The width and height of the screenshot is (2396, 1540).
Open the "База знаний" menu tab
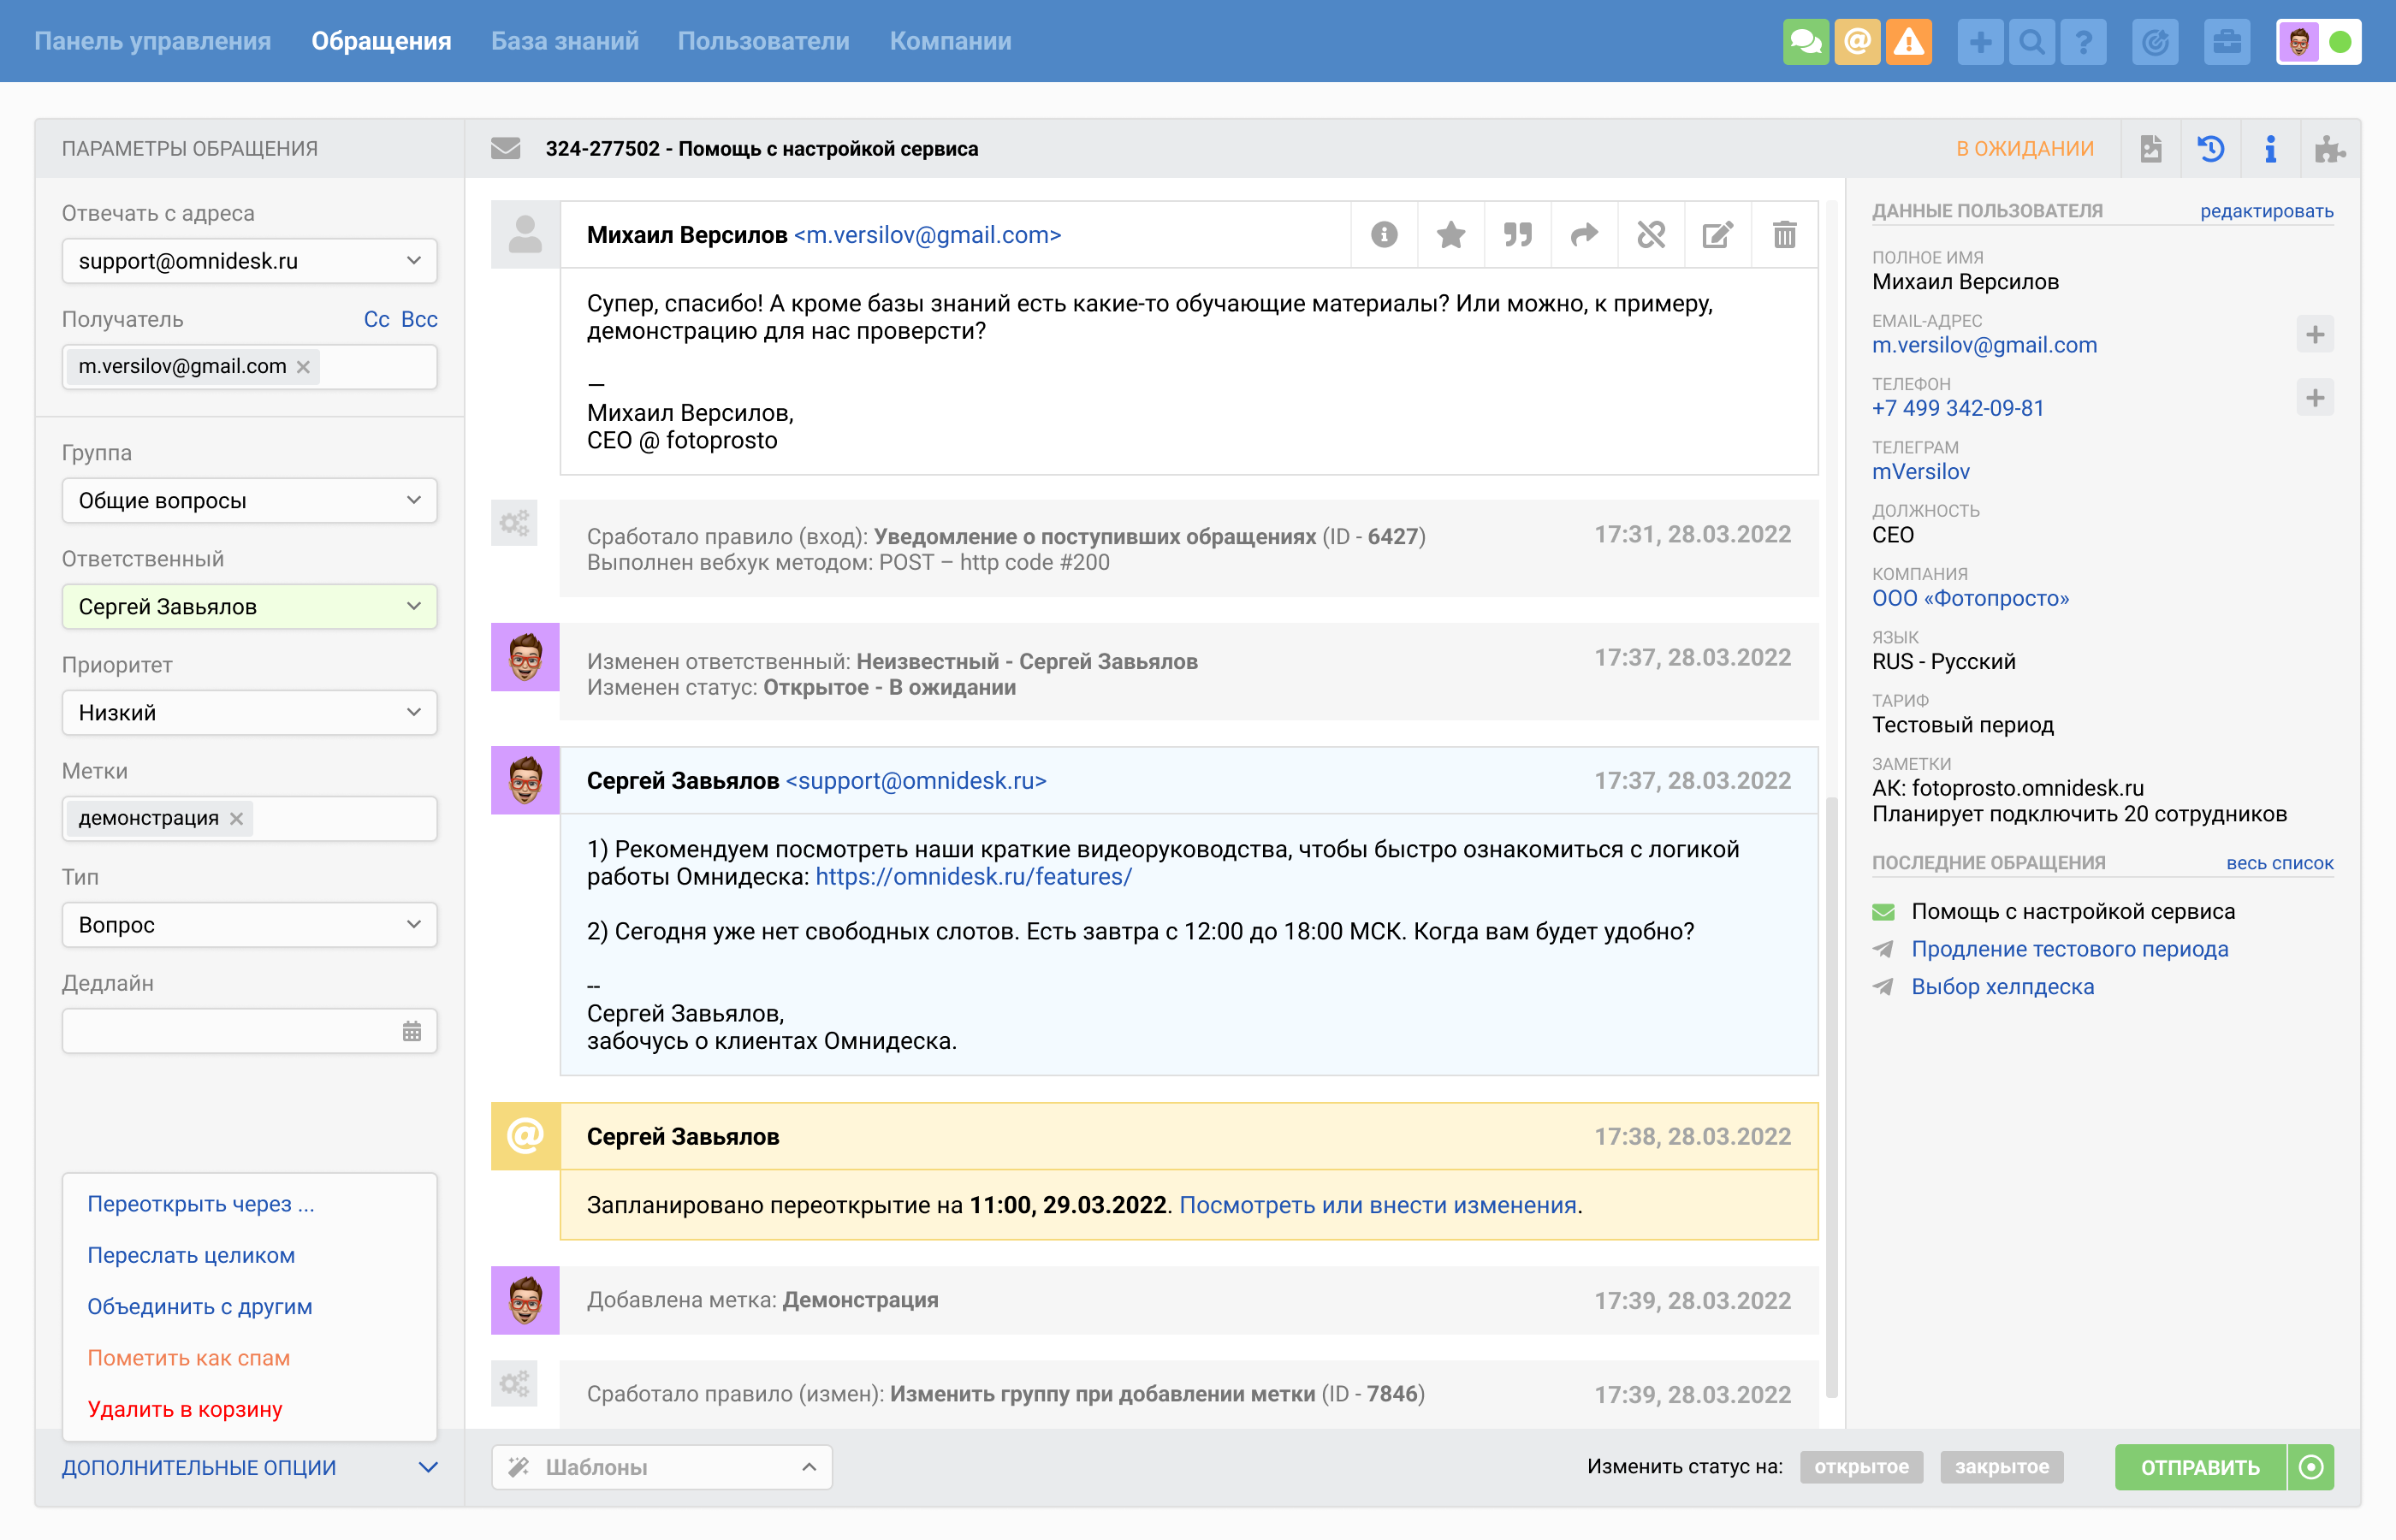(x=564, y=41)
